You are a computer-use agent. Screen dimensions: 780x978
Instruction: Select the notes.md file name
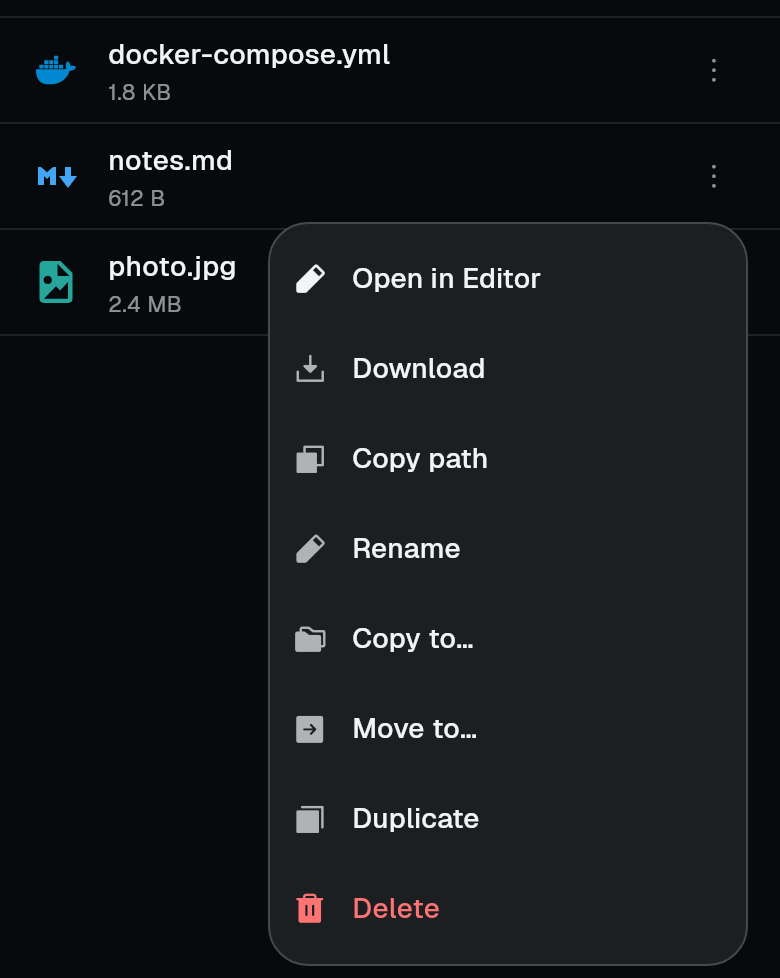[170, 161]
